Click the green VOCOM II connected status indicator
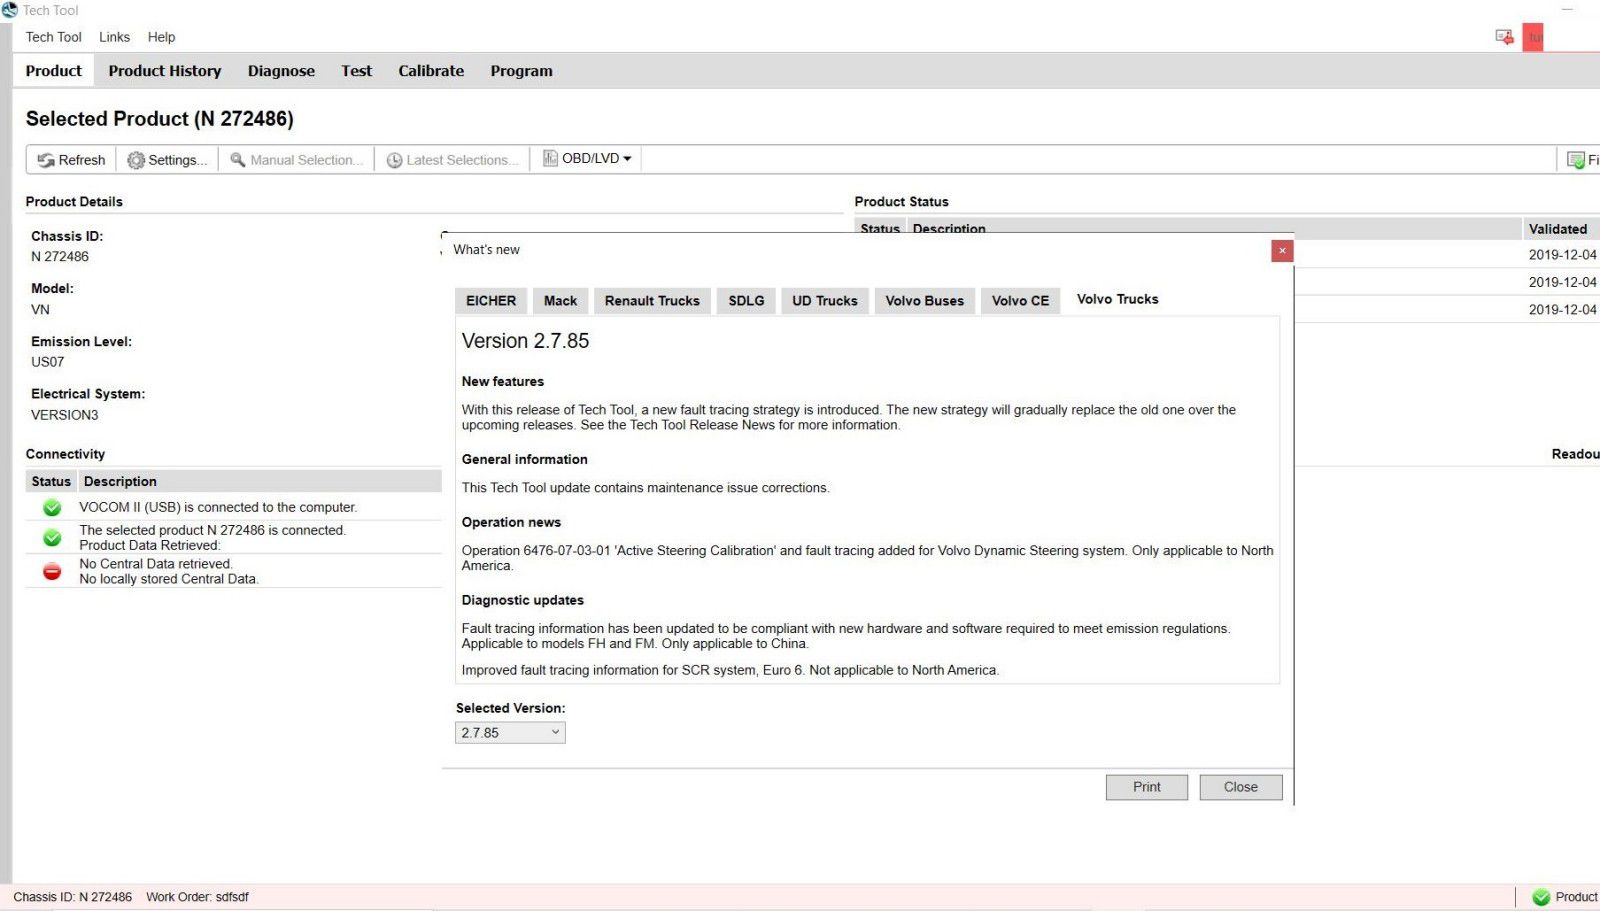 50,507
